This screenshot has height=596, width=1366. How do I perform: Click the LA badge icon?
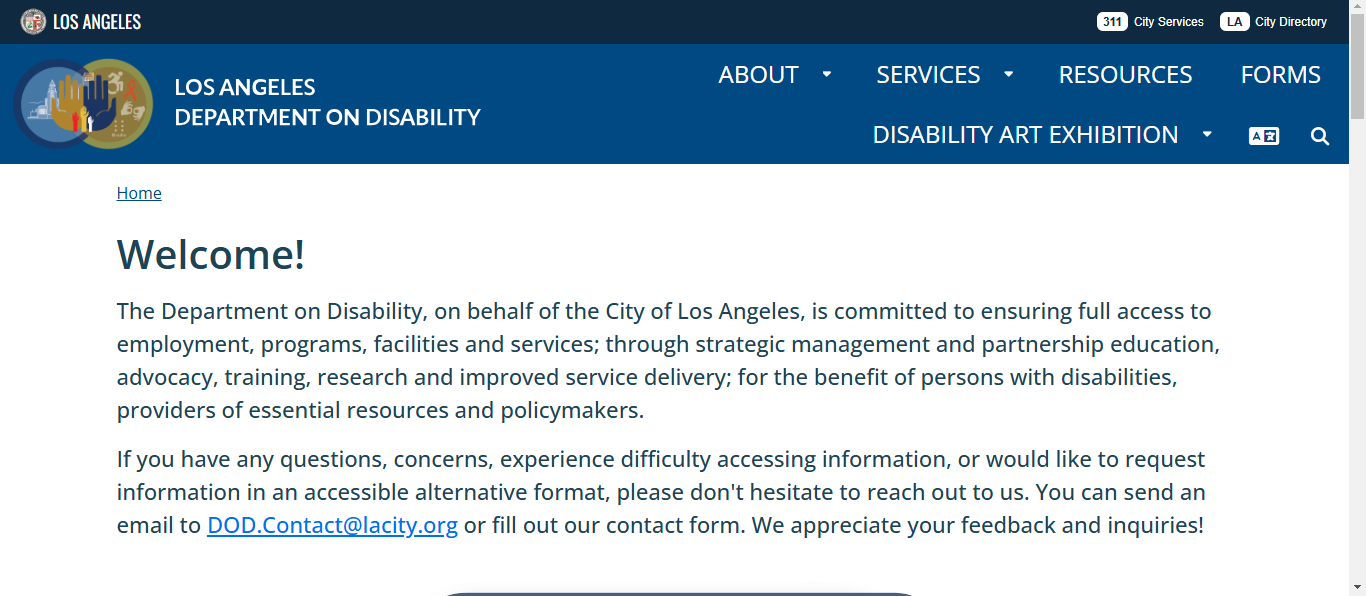click(1235, 22)
